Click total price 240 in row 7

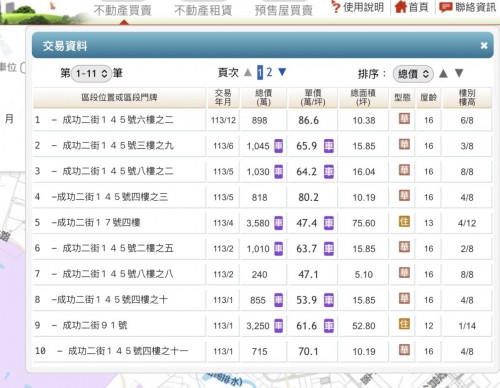tap(259, 274)
